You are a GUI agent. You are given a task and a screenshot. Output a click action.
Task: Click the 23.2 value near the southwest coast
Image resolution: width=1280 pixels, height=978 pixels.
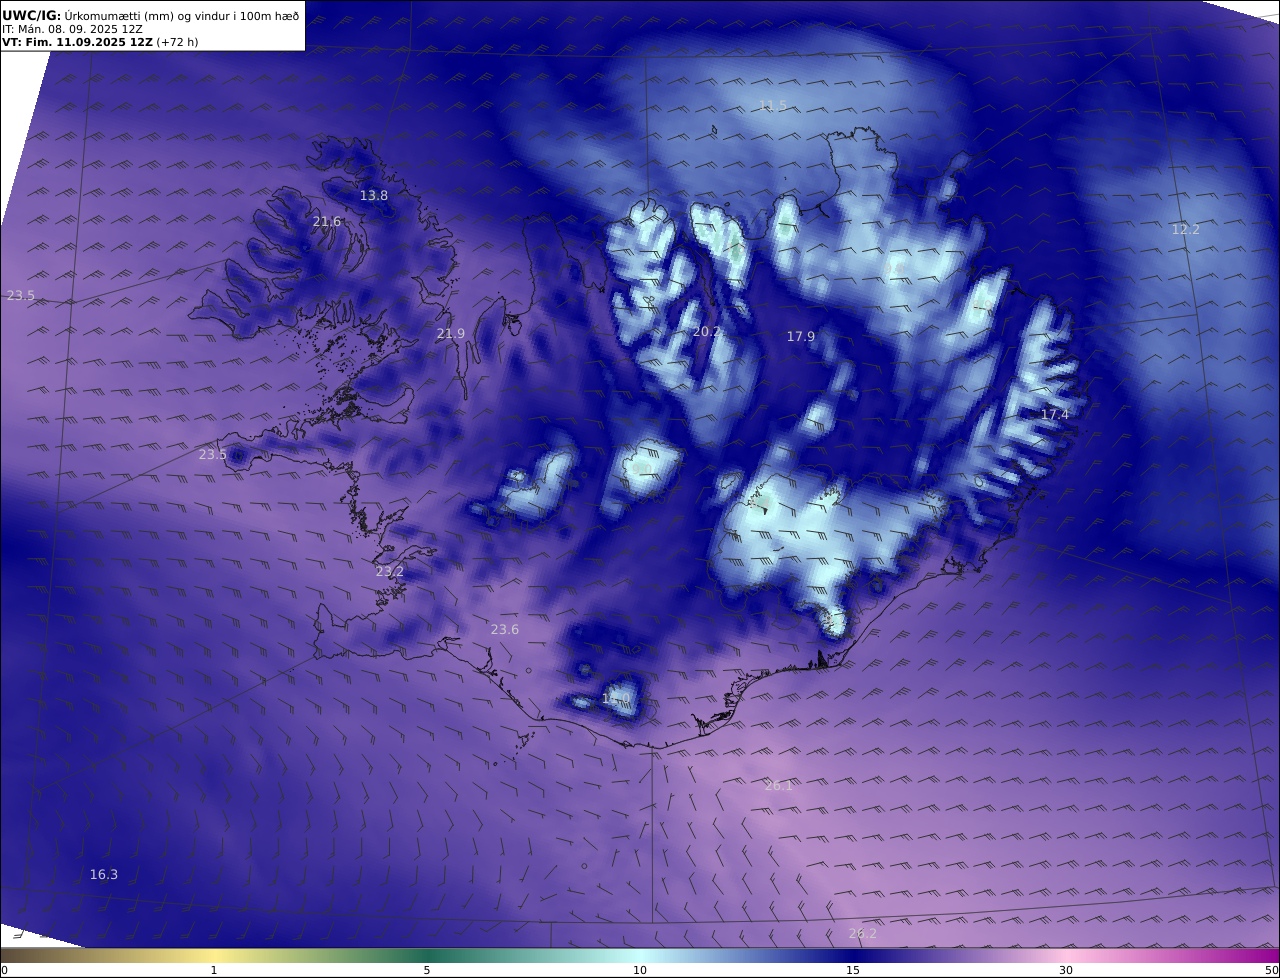390,571
